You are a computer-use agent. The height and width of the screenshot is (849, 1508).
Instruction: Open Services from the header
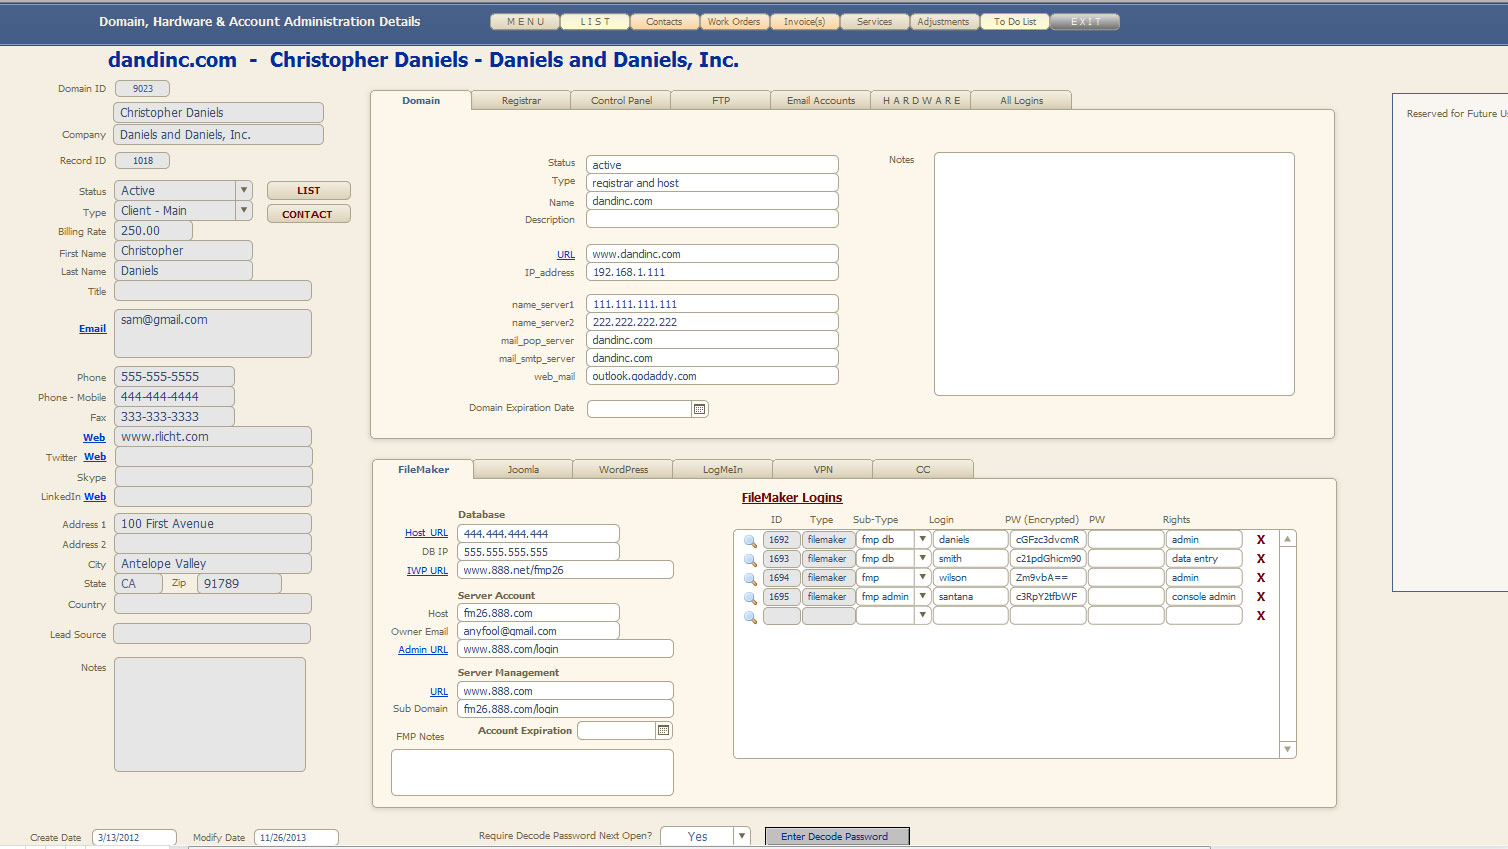click(x=875, y=21)
